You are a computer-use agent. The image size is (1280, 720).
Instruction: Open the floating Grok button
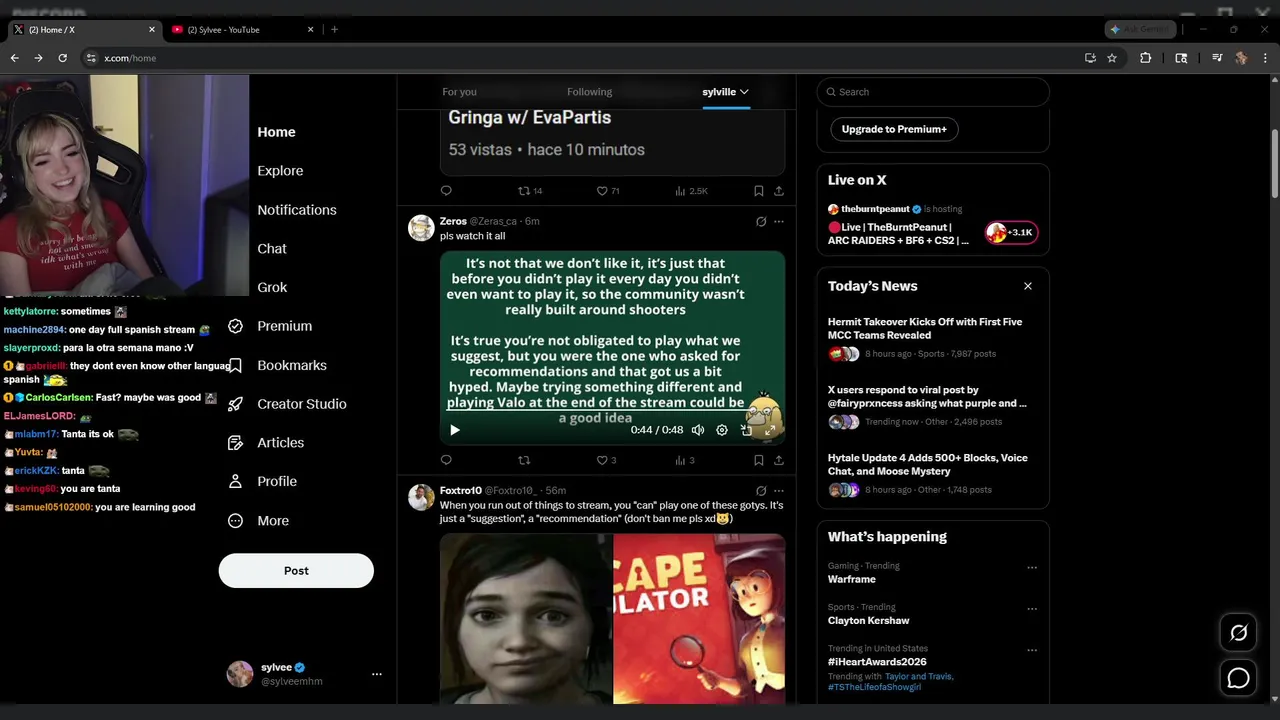click(x=1238, y=633)
